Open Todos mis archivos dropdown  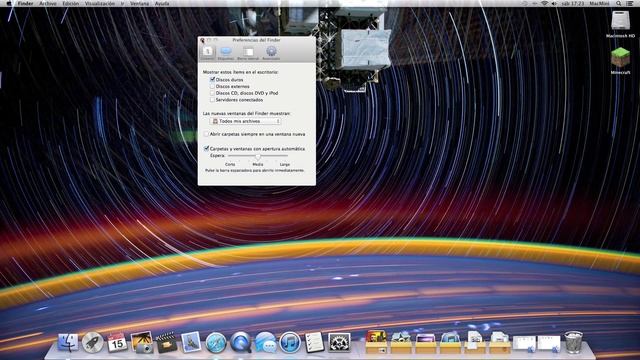click(x=245, y=121)
